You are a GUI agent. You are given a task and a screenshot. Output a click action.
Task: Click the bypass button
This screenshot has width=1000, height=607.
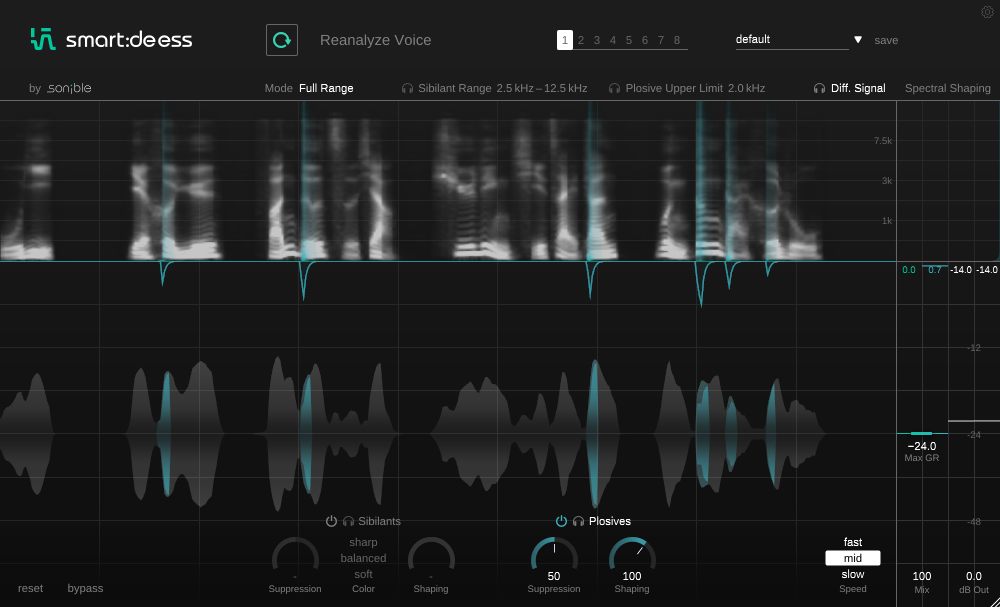pyautogui.click(x=85, y=588)
